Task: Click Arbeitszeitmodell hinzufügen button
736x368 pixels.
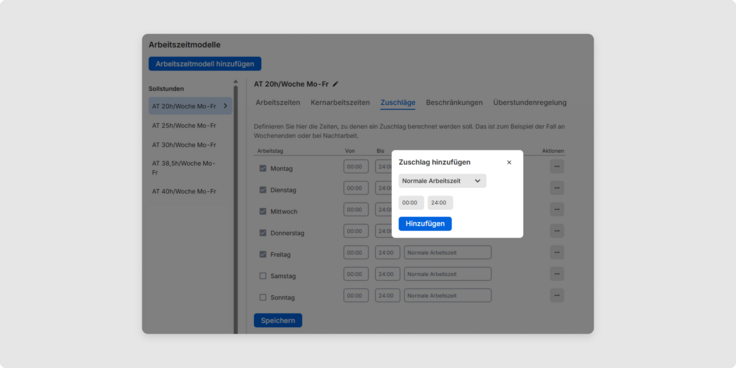Action: click(x=205, y=64)
